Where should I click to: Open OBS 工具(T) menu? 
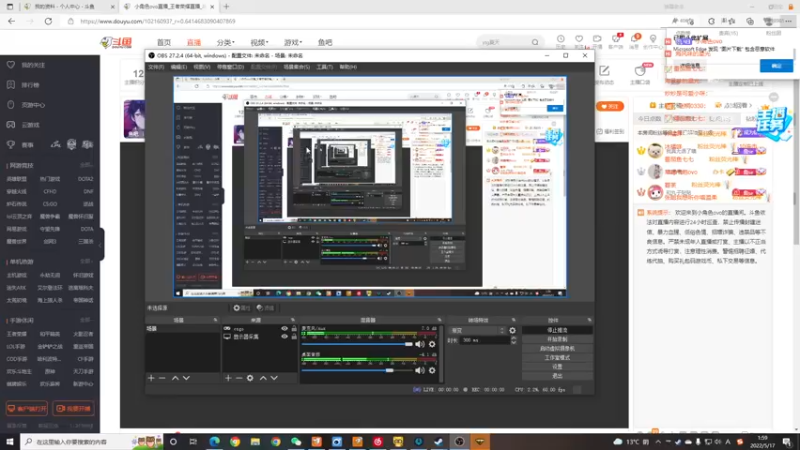point(324,67)
